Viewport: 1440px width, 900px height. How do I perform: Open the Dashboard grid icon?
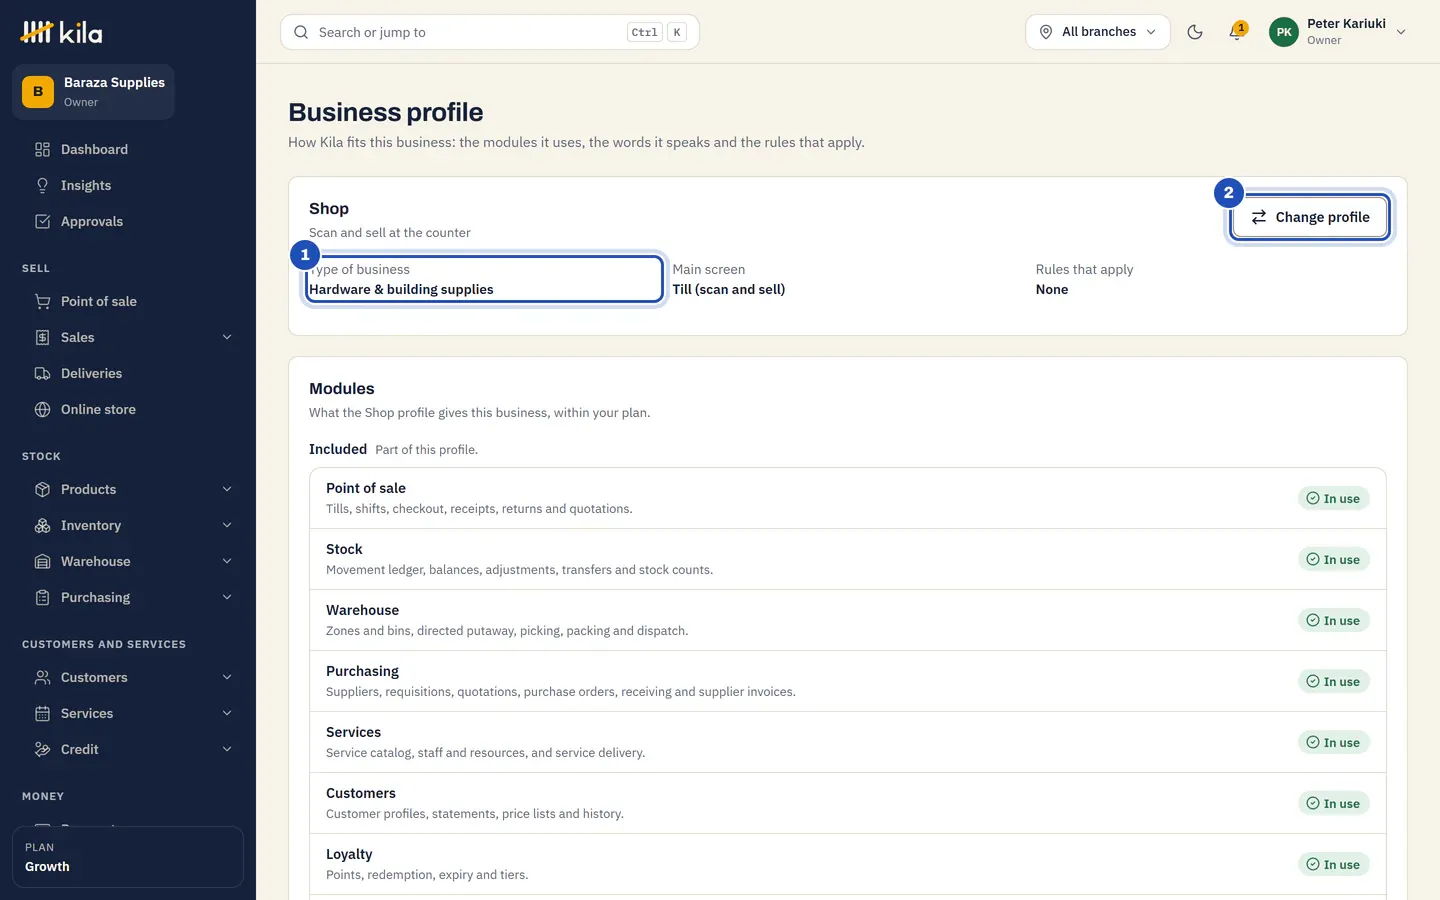[42, 149]
